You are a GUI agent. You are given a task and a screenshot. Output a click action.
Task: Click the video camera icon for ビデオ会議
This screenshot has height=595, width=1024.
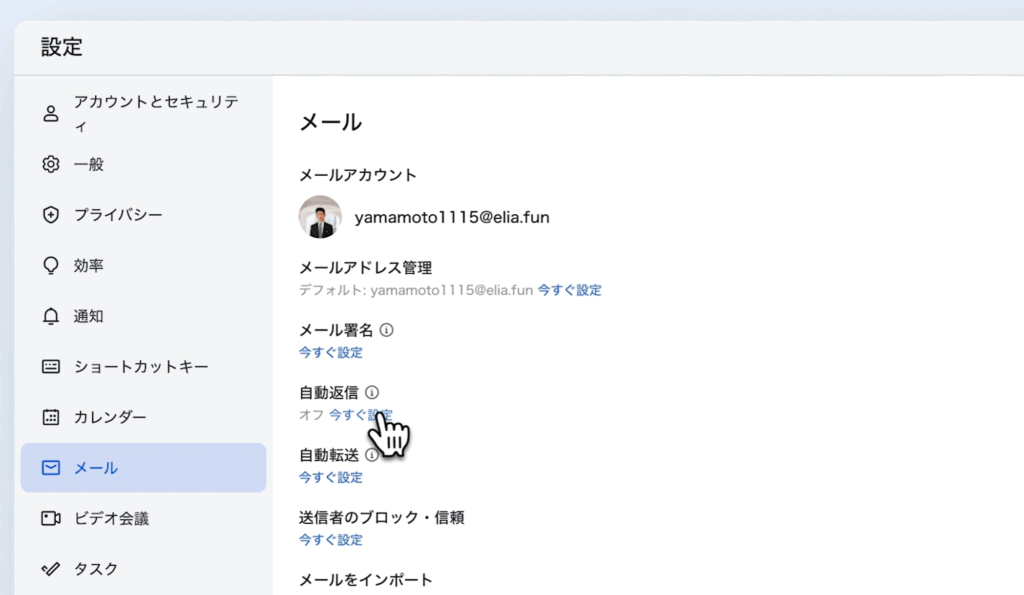coord(50,518)
